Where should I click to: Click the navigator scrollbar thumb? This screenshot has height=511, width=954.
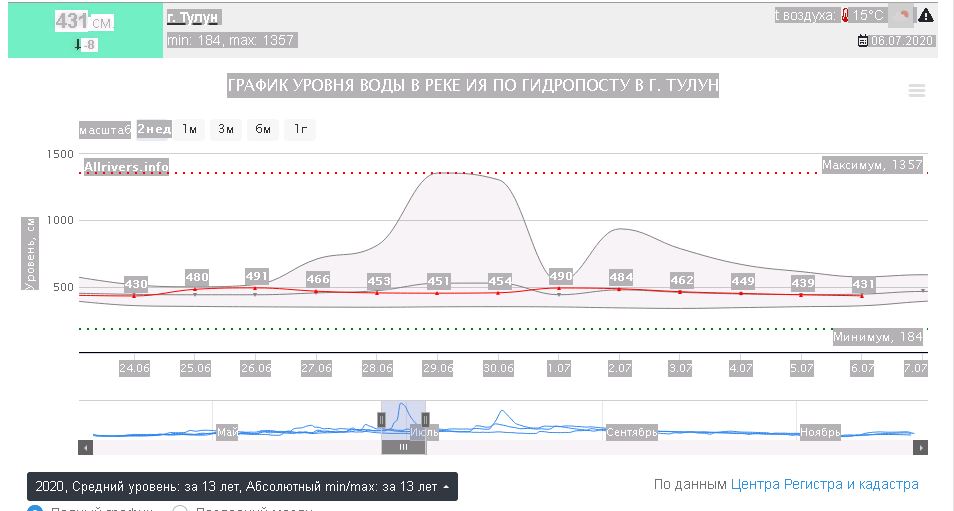point(403,448)
